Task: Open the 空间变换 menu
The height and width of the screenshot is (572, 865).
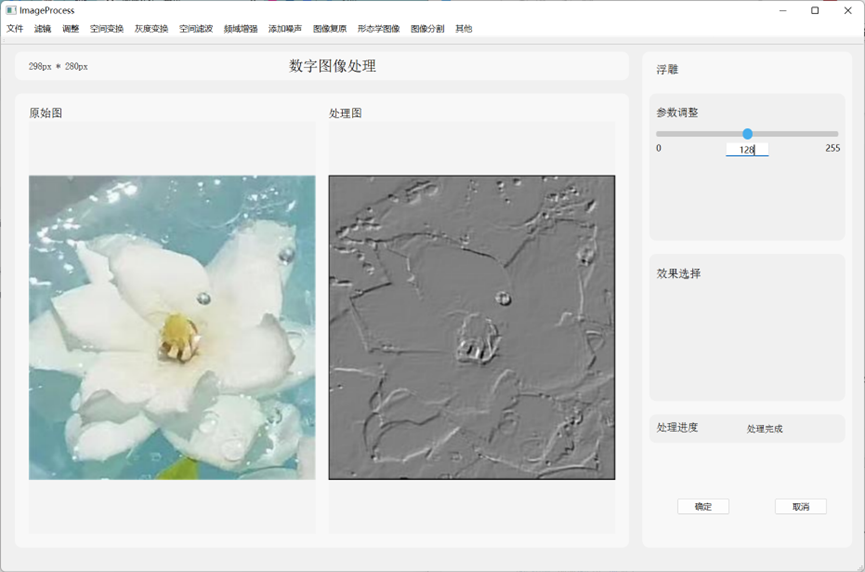Action: [107, 29]
